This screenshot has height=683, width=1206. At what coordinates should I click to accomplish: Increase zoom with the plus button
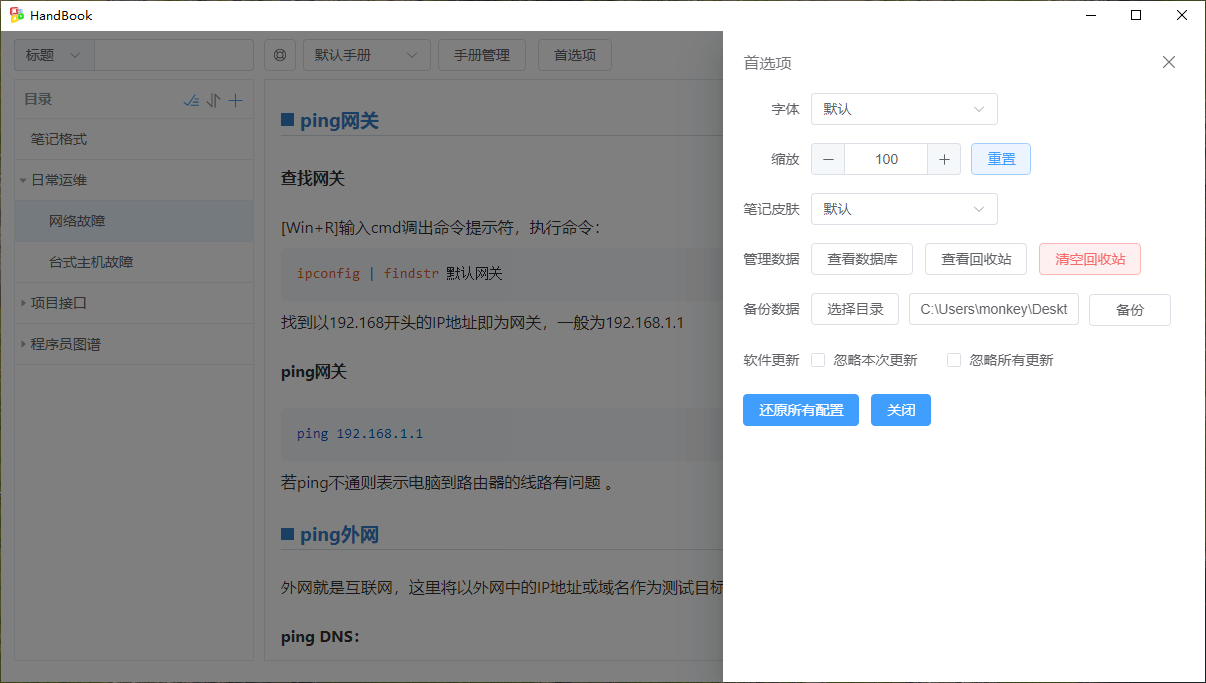click(x=944, y=159)
